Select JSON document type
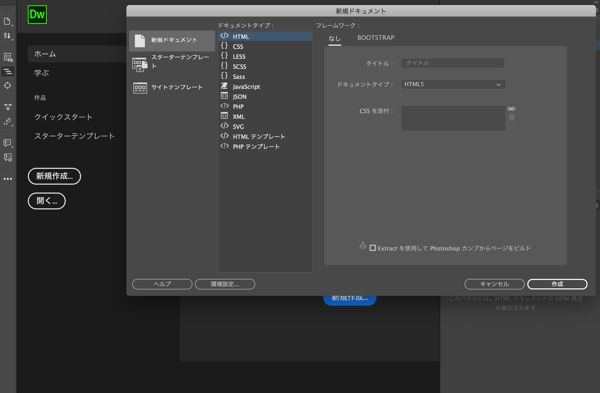The height and width of the screenshot is (393, 600). (x=265, y=96)
